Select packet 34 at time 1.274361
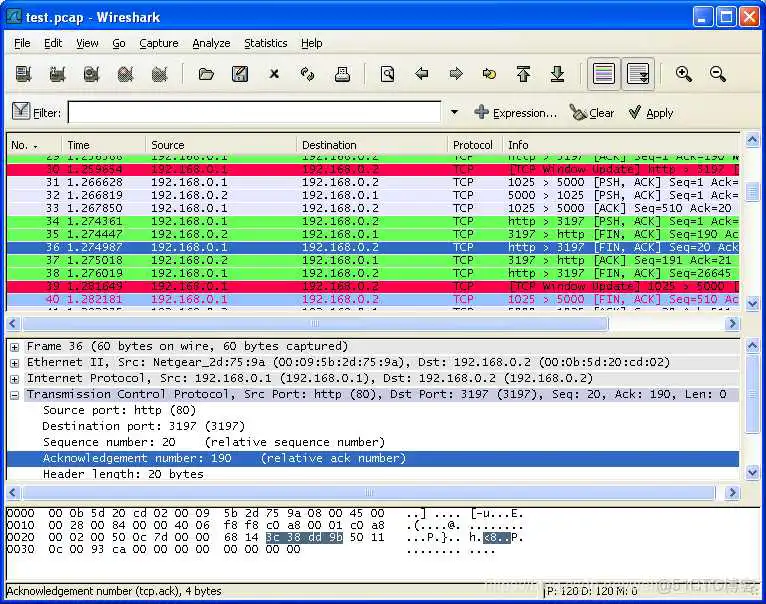This screenshot has height=604, width=766. pyautogui.click(x=373, y=221)
